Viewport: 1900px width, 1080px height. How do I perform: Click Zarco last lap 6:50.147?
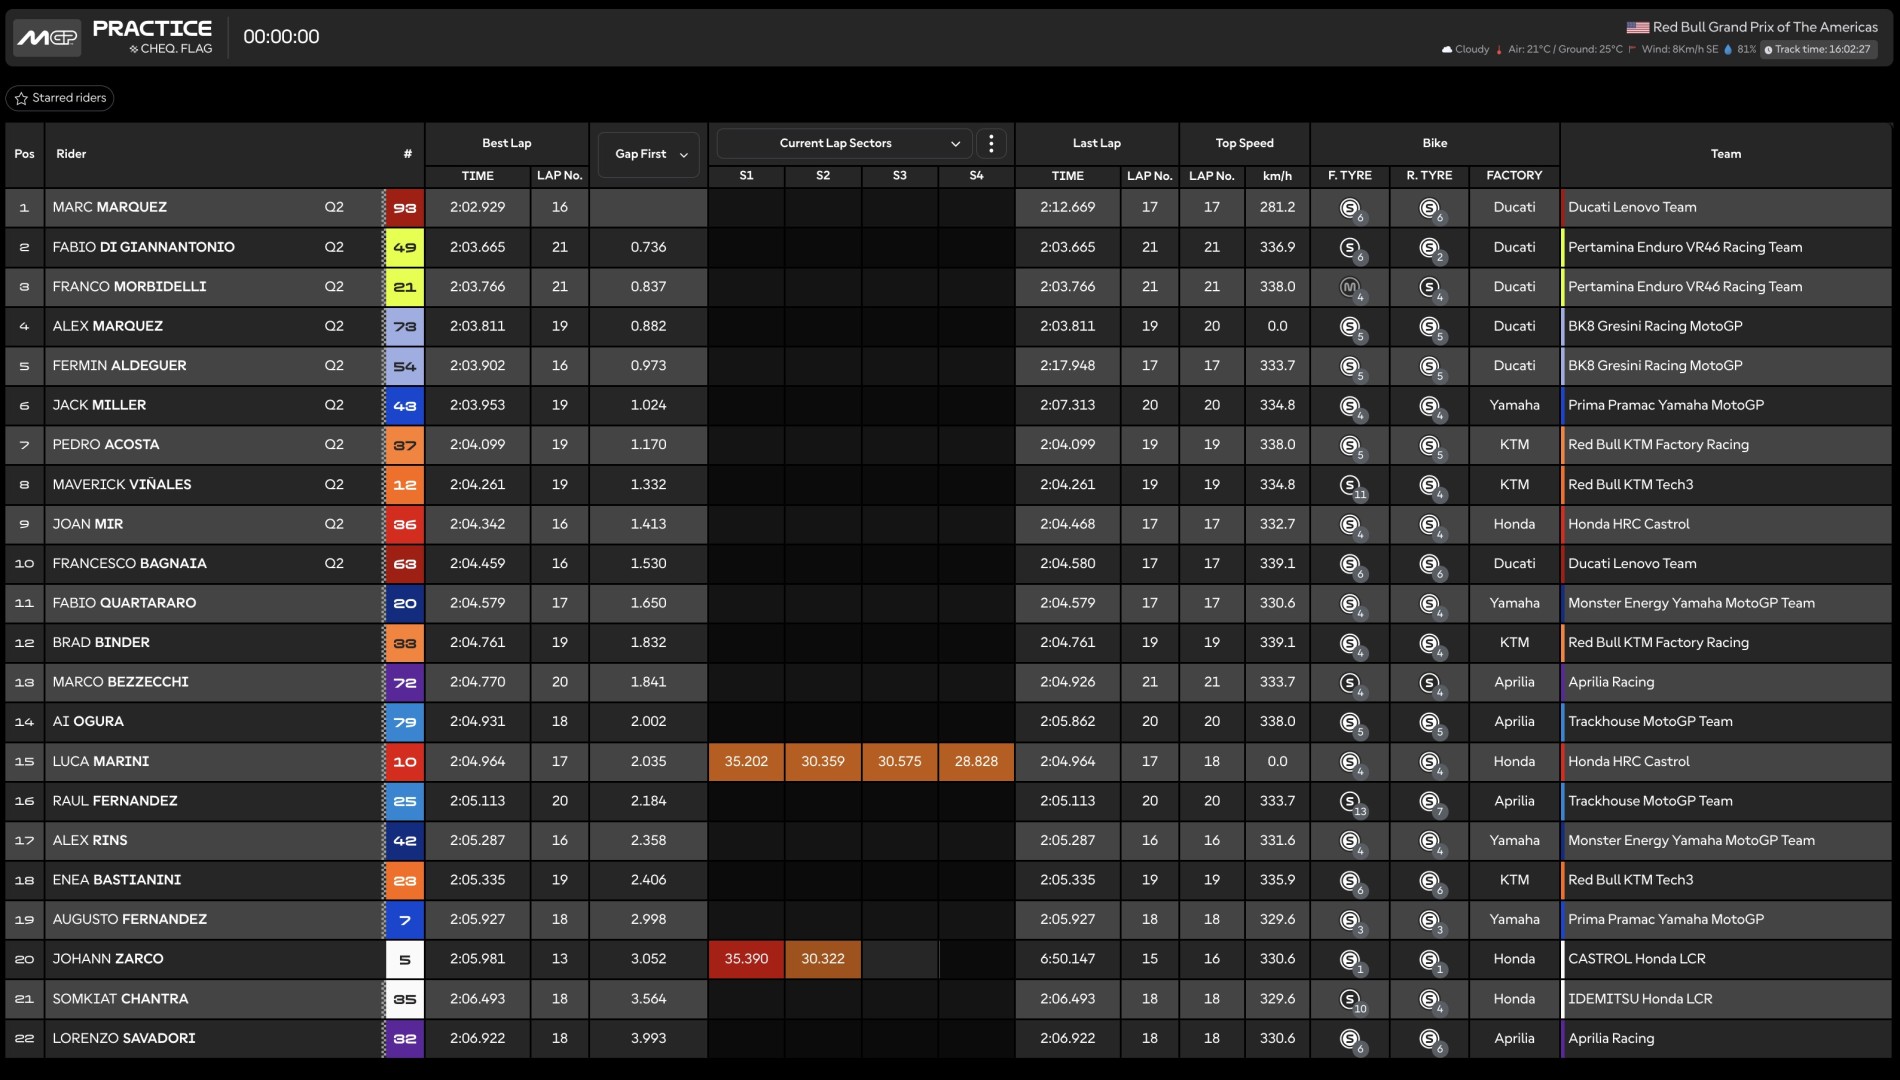[x=1067, y=959]
